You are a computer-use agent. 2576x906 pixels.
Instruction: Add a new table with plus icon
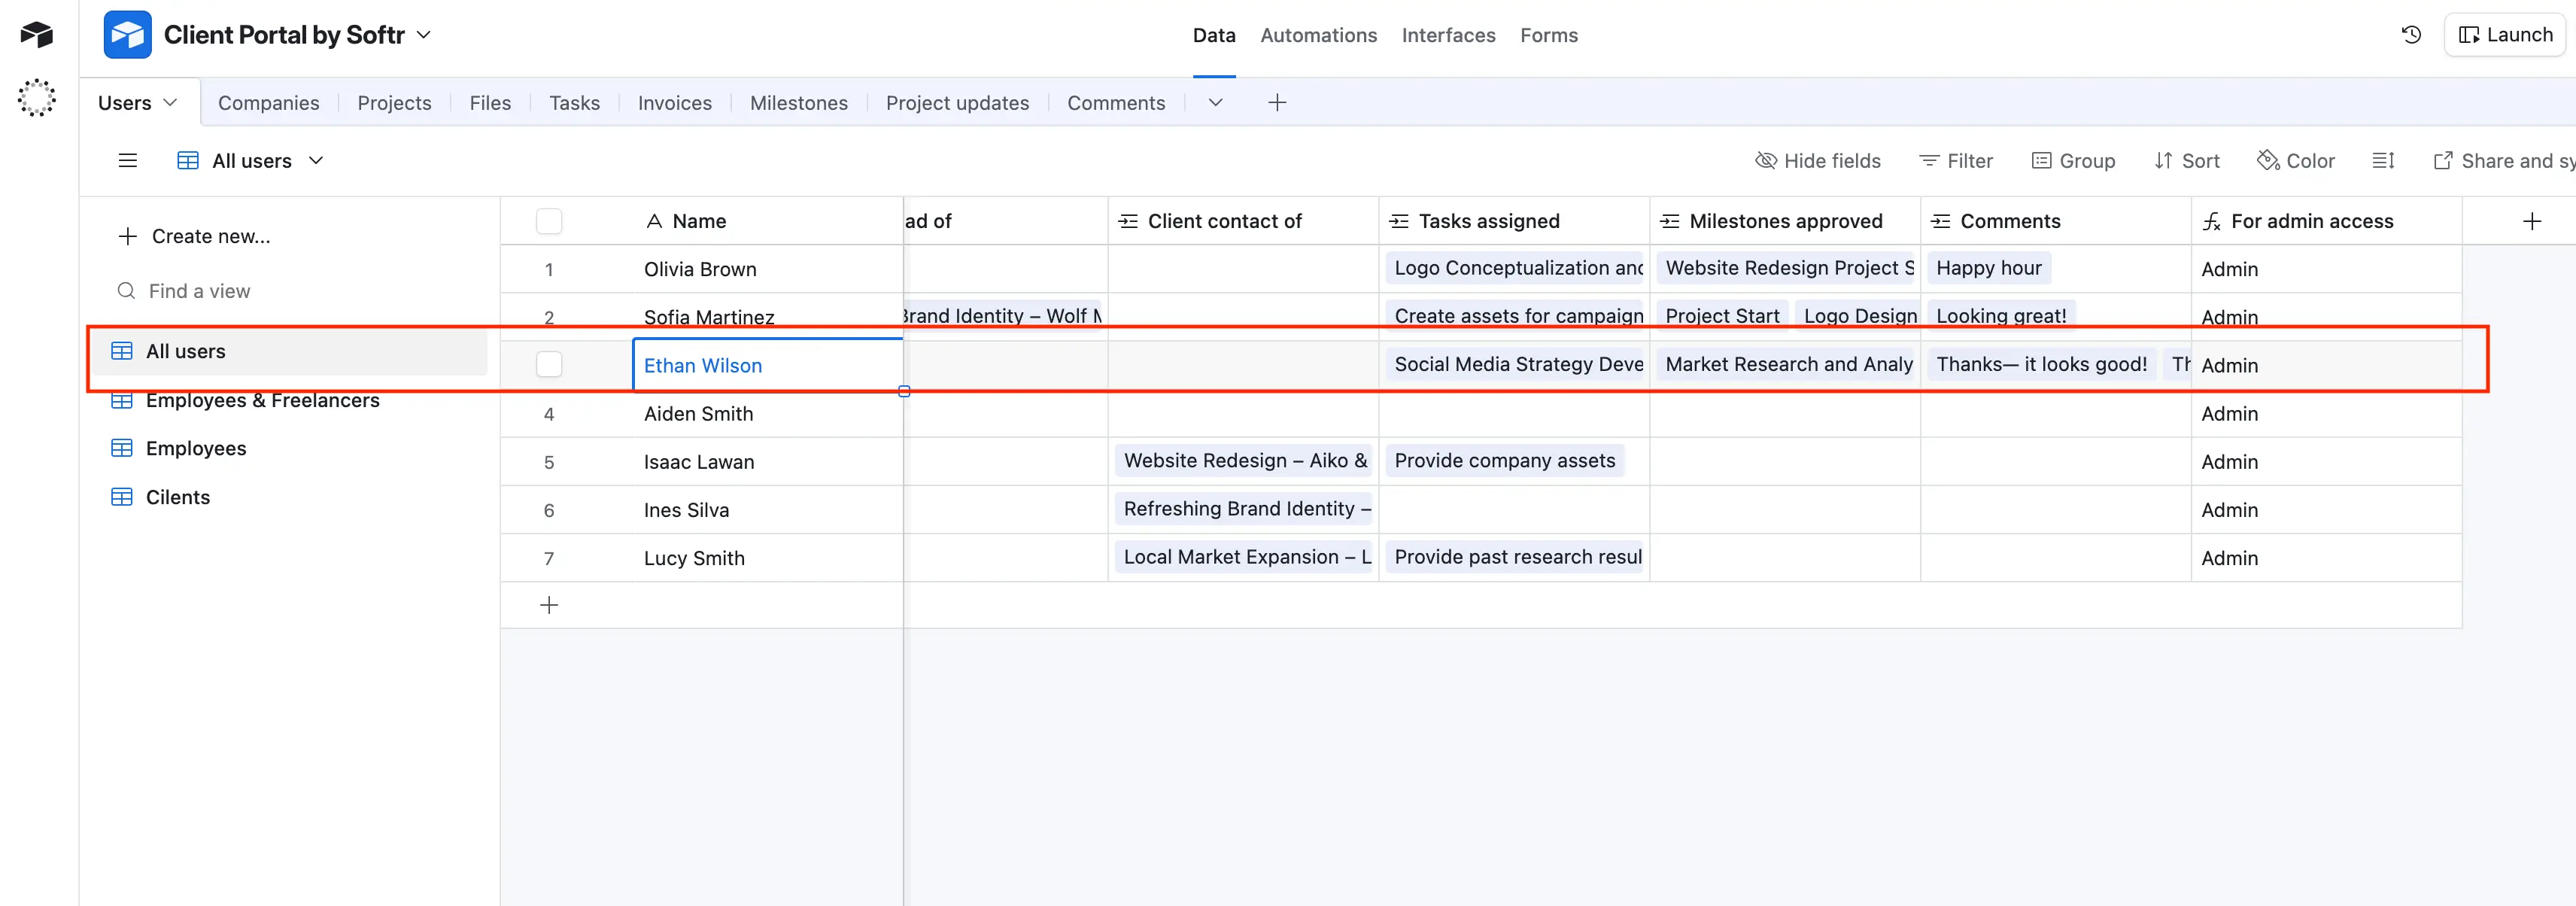tap(1277, 103)
